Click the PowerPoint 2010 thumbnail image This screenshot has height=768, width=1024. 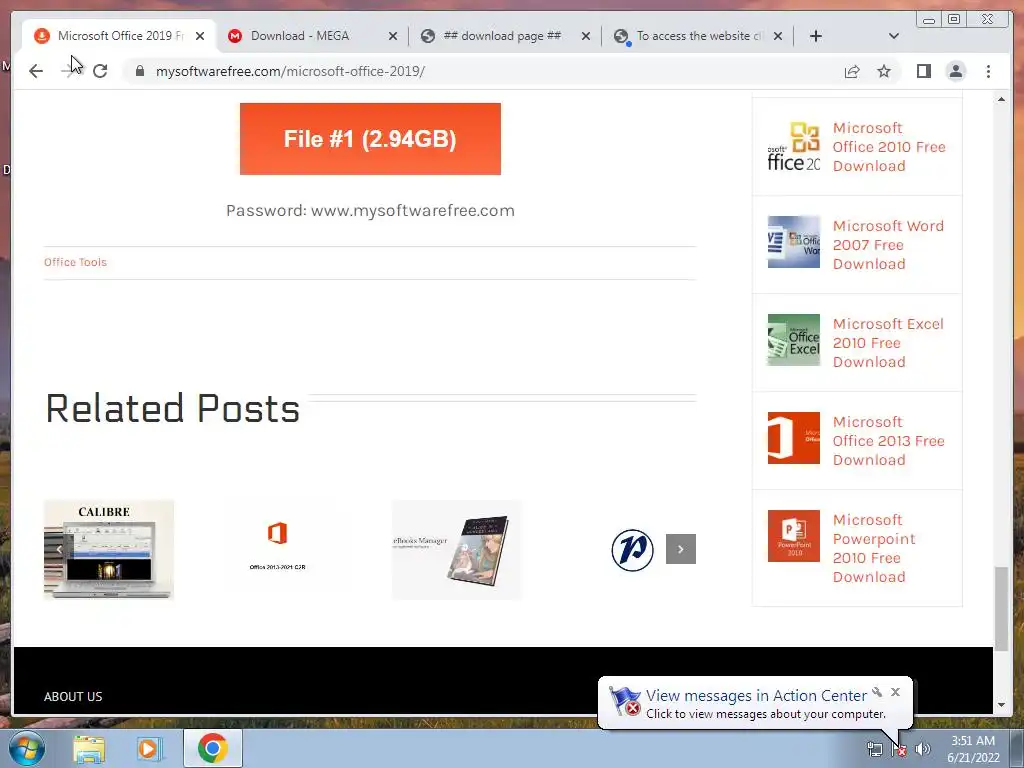(793, 536)
